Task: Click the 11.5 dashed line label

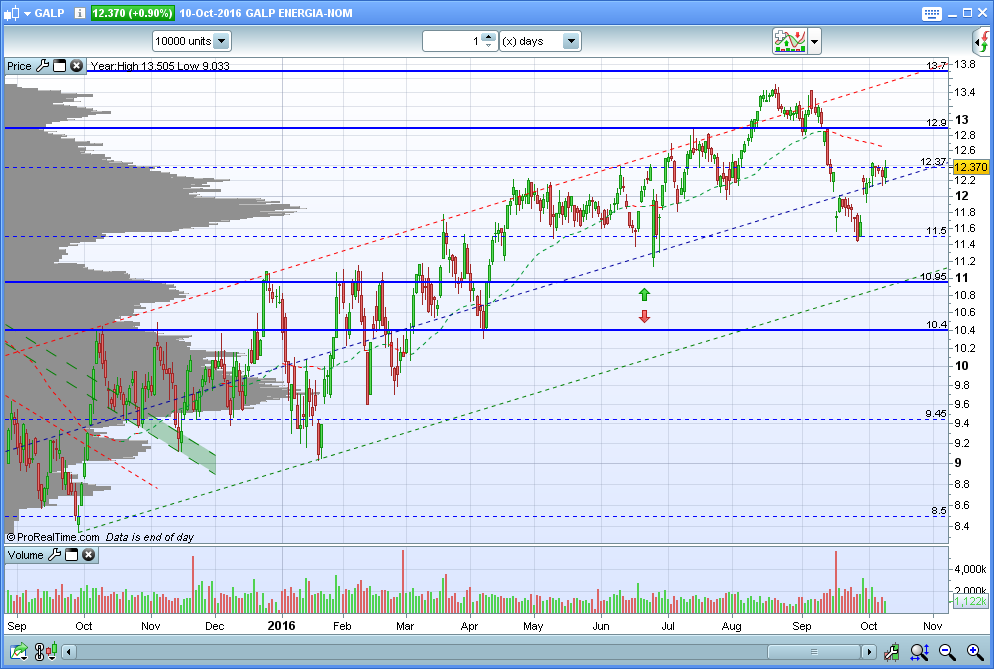Action: pos(936,231)
